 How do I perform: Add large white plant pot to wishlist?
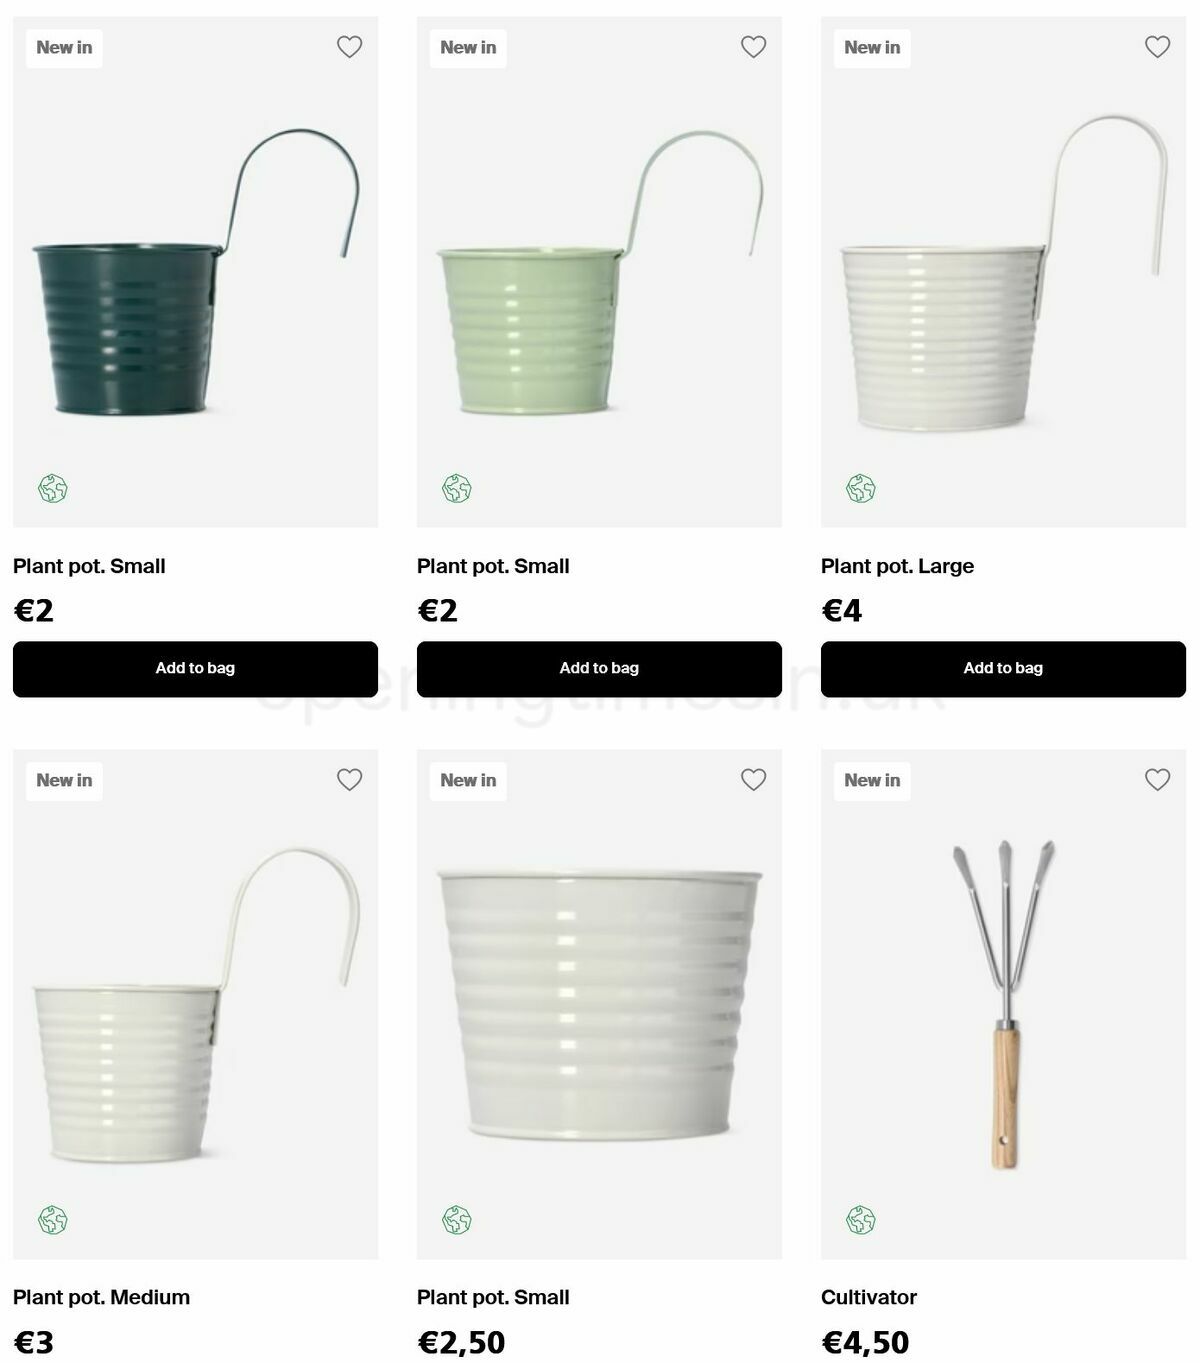(x=1157, y=47)
